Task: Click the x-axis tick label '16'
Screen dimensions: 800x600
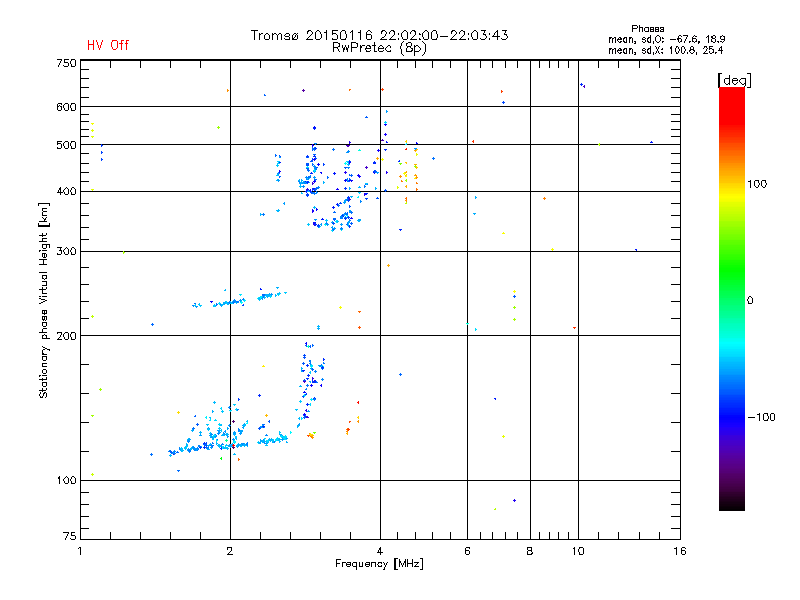Action: point(680,551)
